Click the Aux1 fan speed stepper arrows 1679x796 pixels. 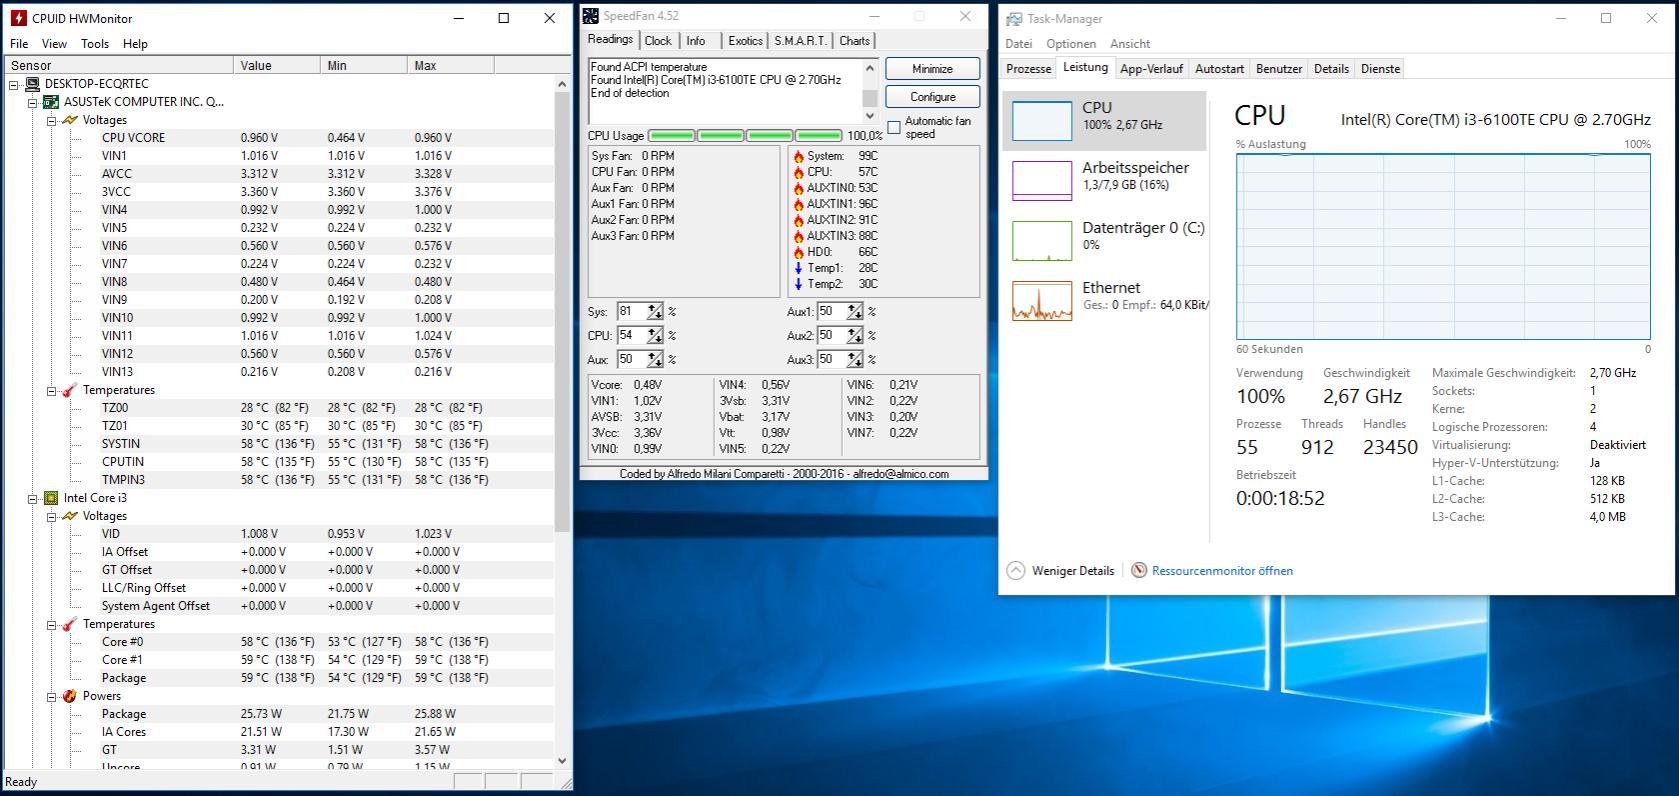point(855,312)
